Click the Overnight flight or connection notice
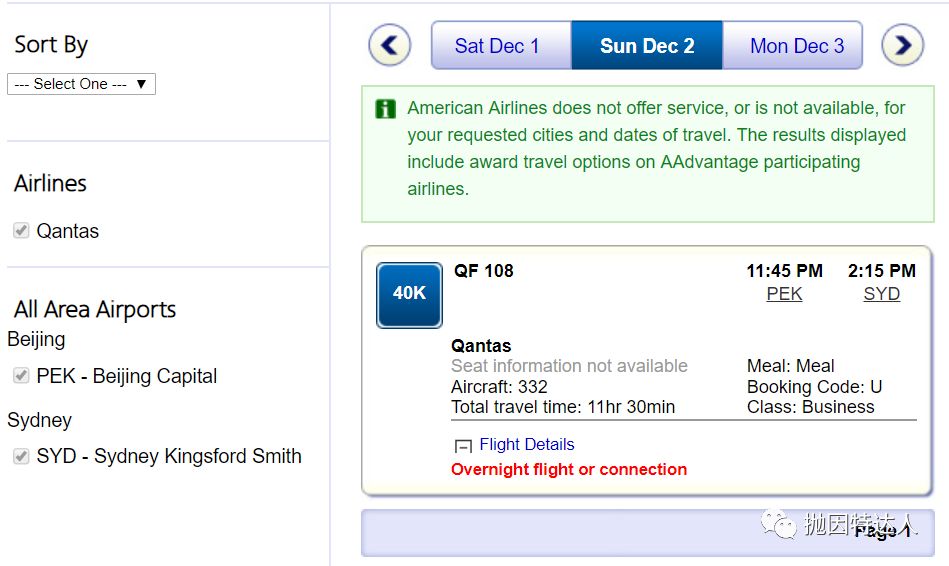The width and height of the screenshot is (949, 566). pyautogui.click(x=569, y=469)
